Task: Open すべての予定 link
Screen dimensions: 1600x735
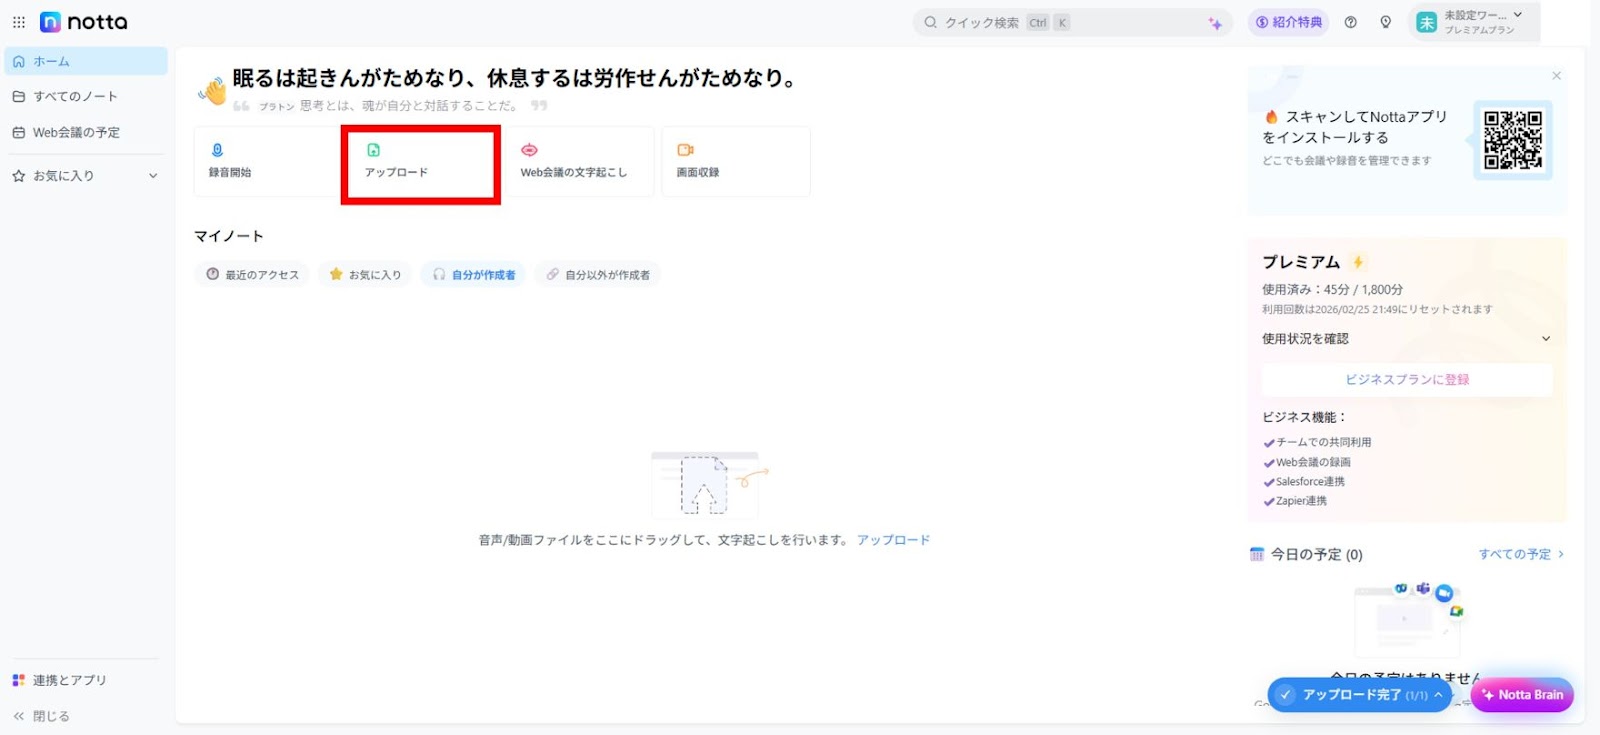Action: pos(1521,554)
